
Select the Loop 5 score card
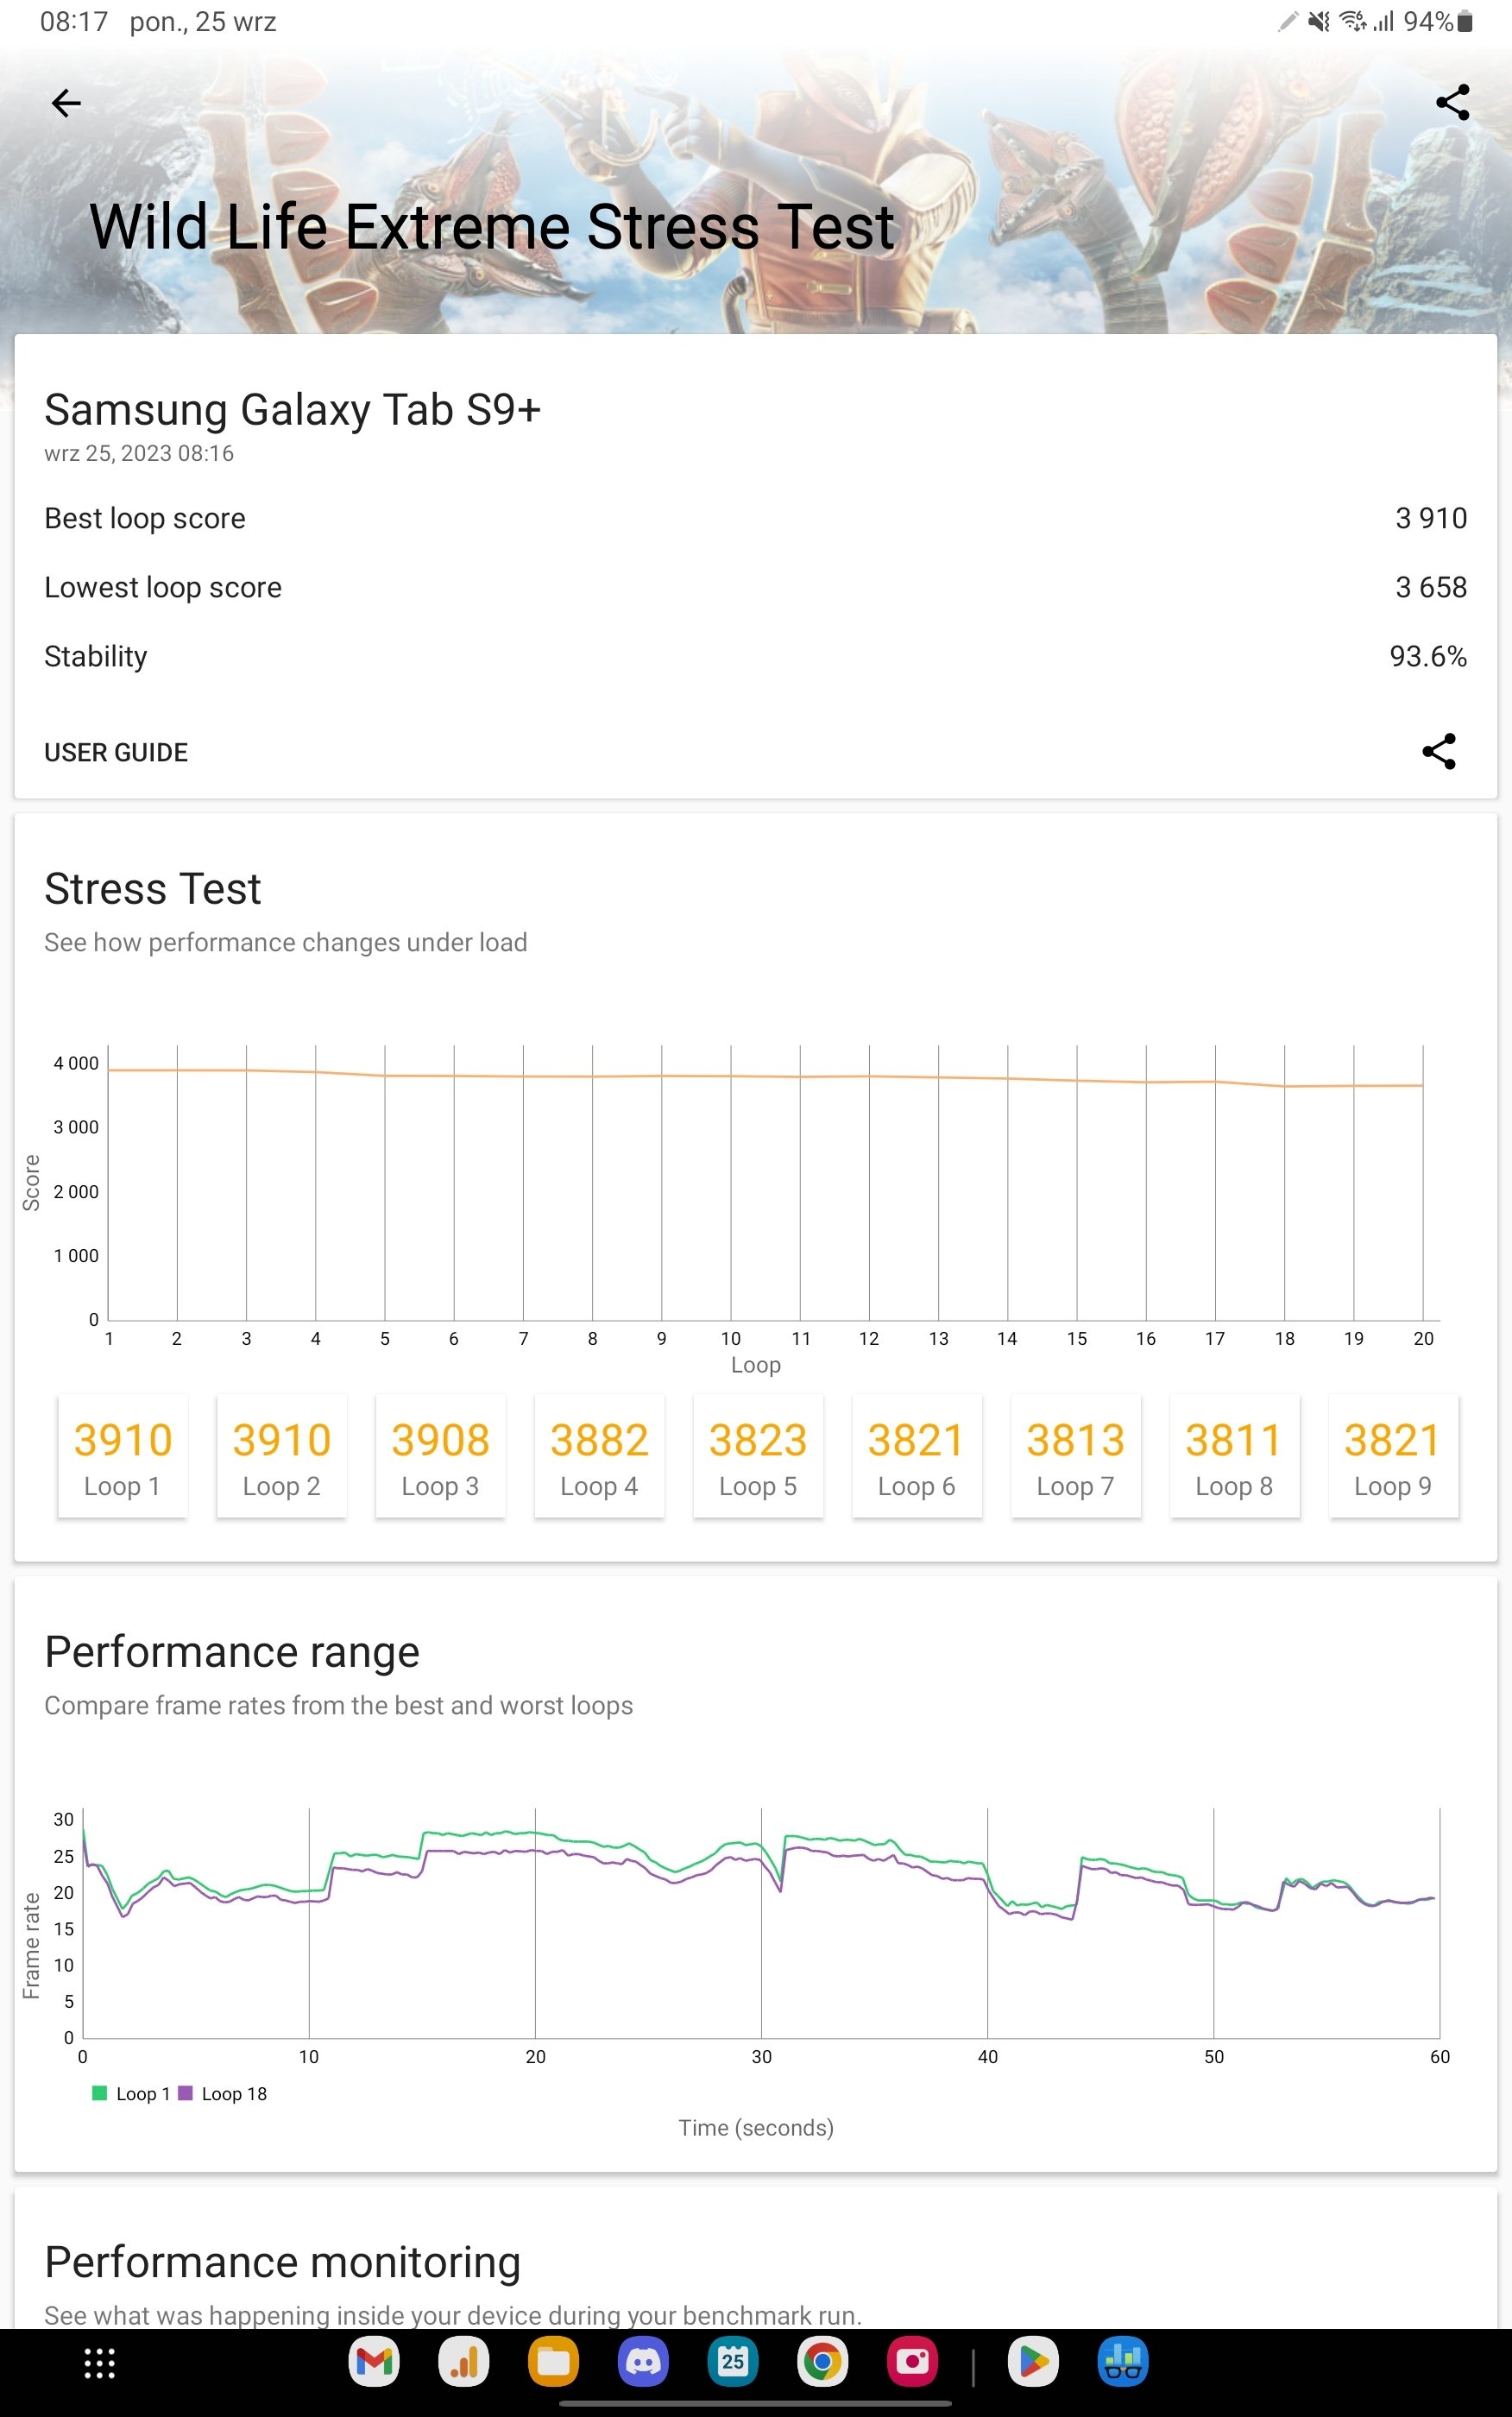click(758, 1457)
